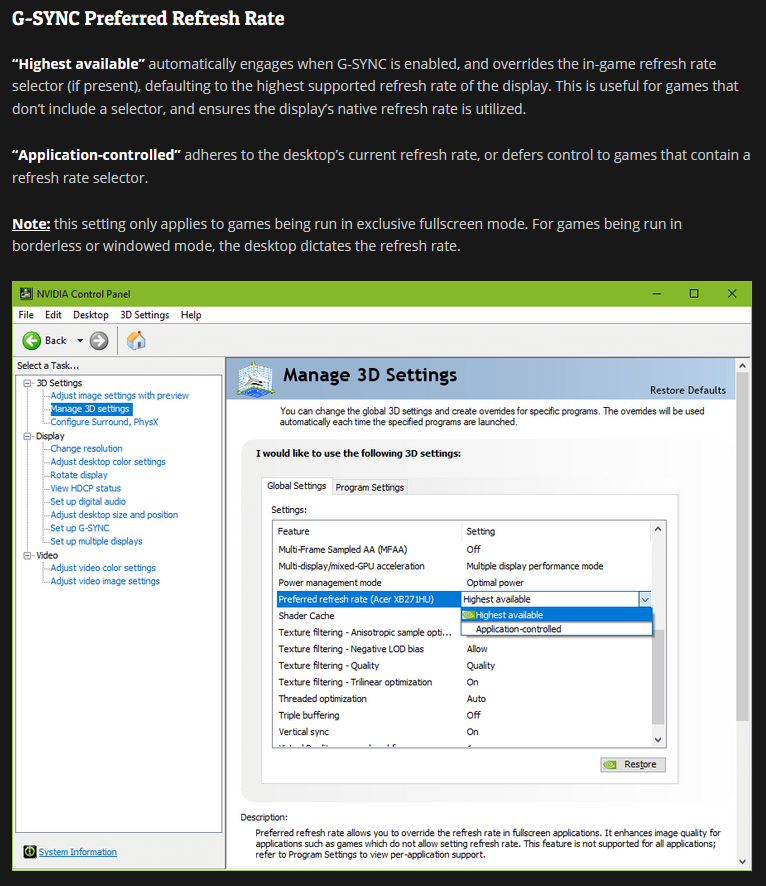Open the Desktop menu
This screenshot has height=886, width=766.
point(90,315)
